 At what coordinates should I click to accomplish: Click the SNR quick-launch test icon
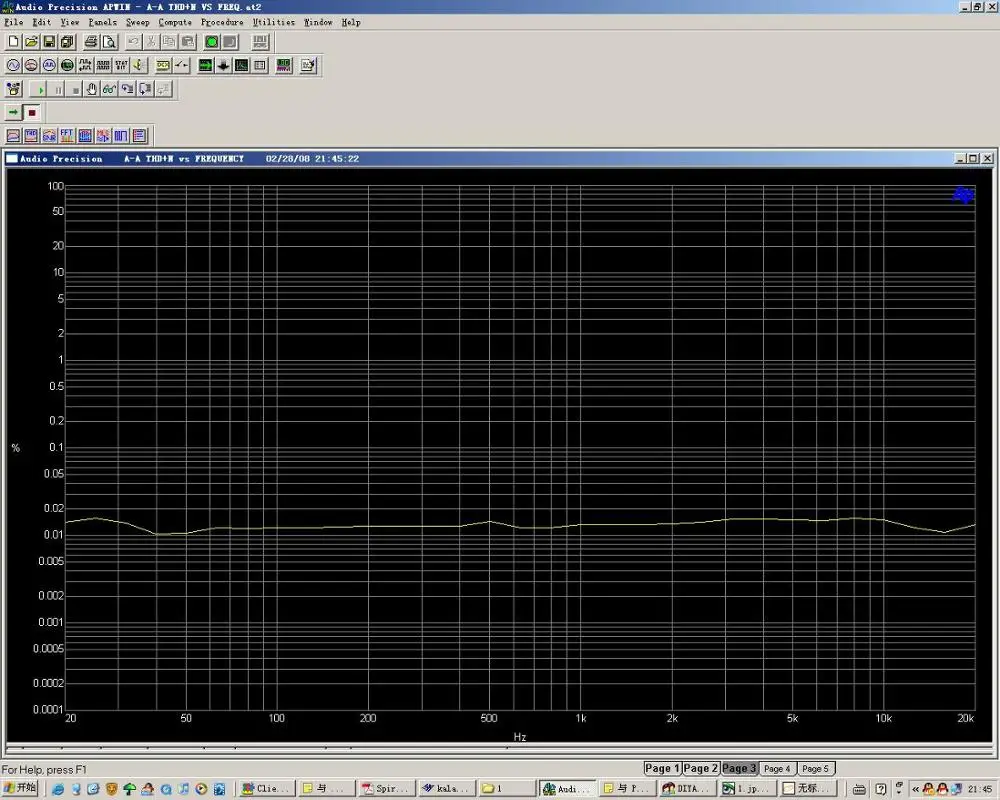tap(49, 135)
